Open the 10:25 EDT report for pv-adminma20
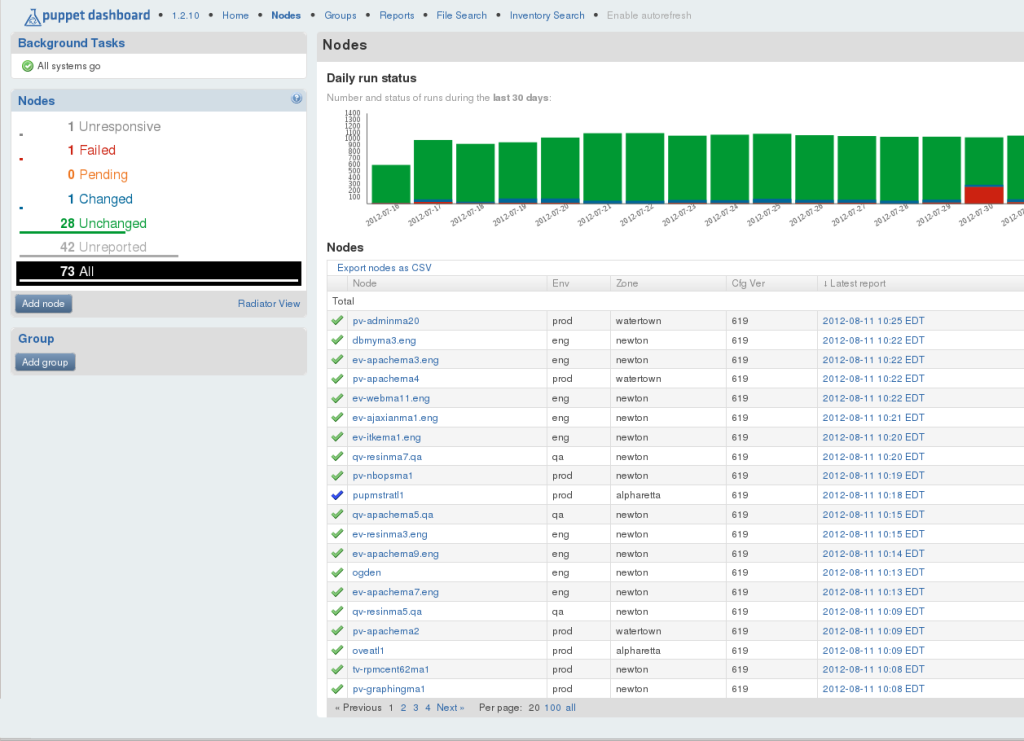 [873, 321]
